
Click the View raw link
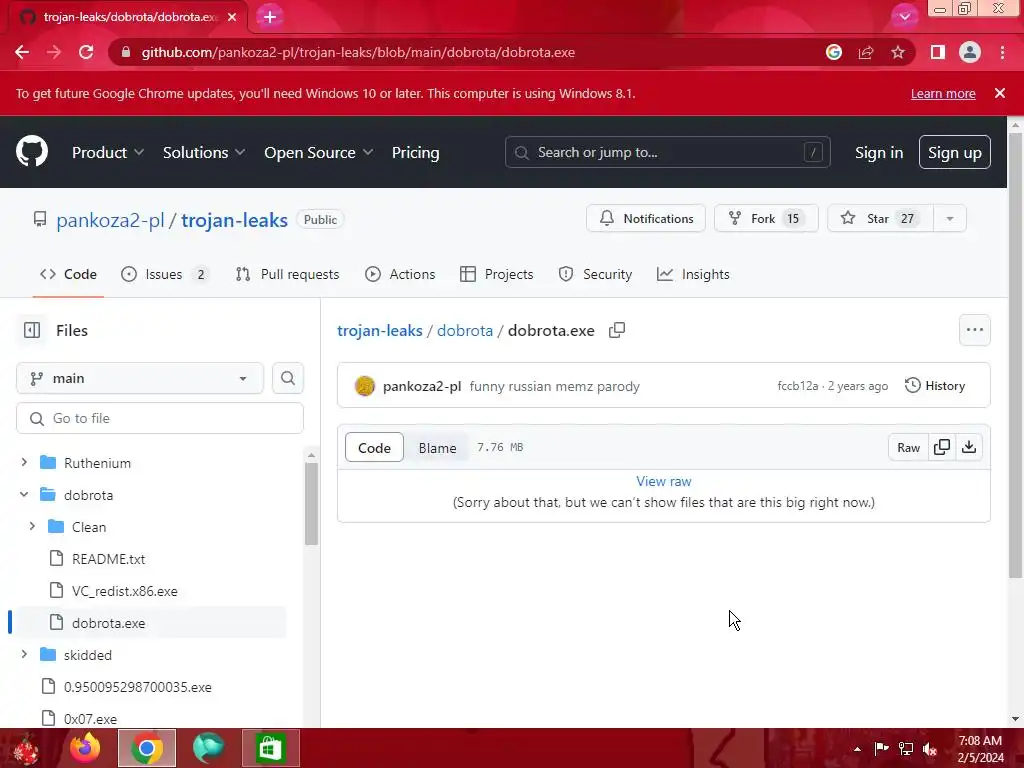tap(664, 481)
